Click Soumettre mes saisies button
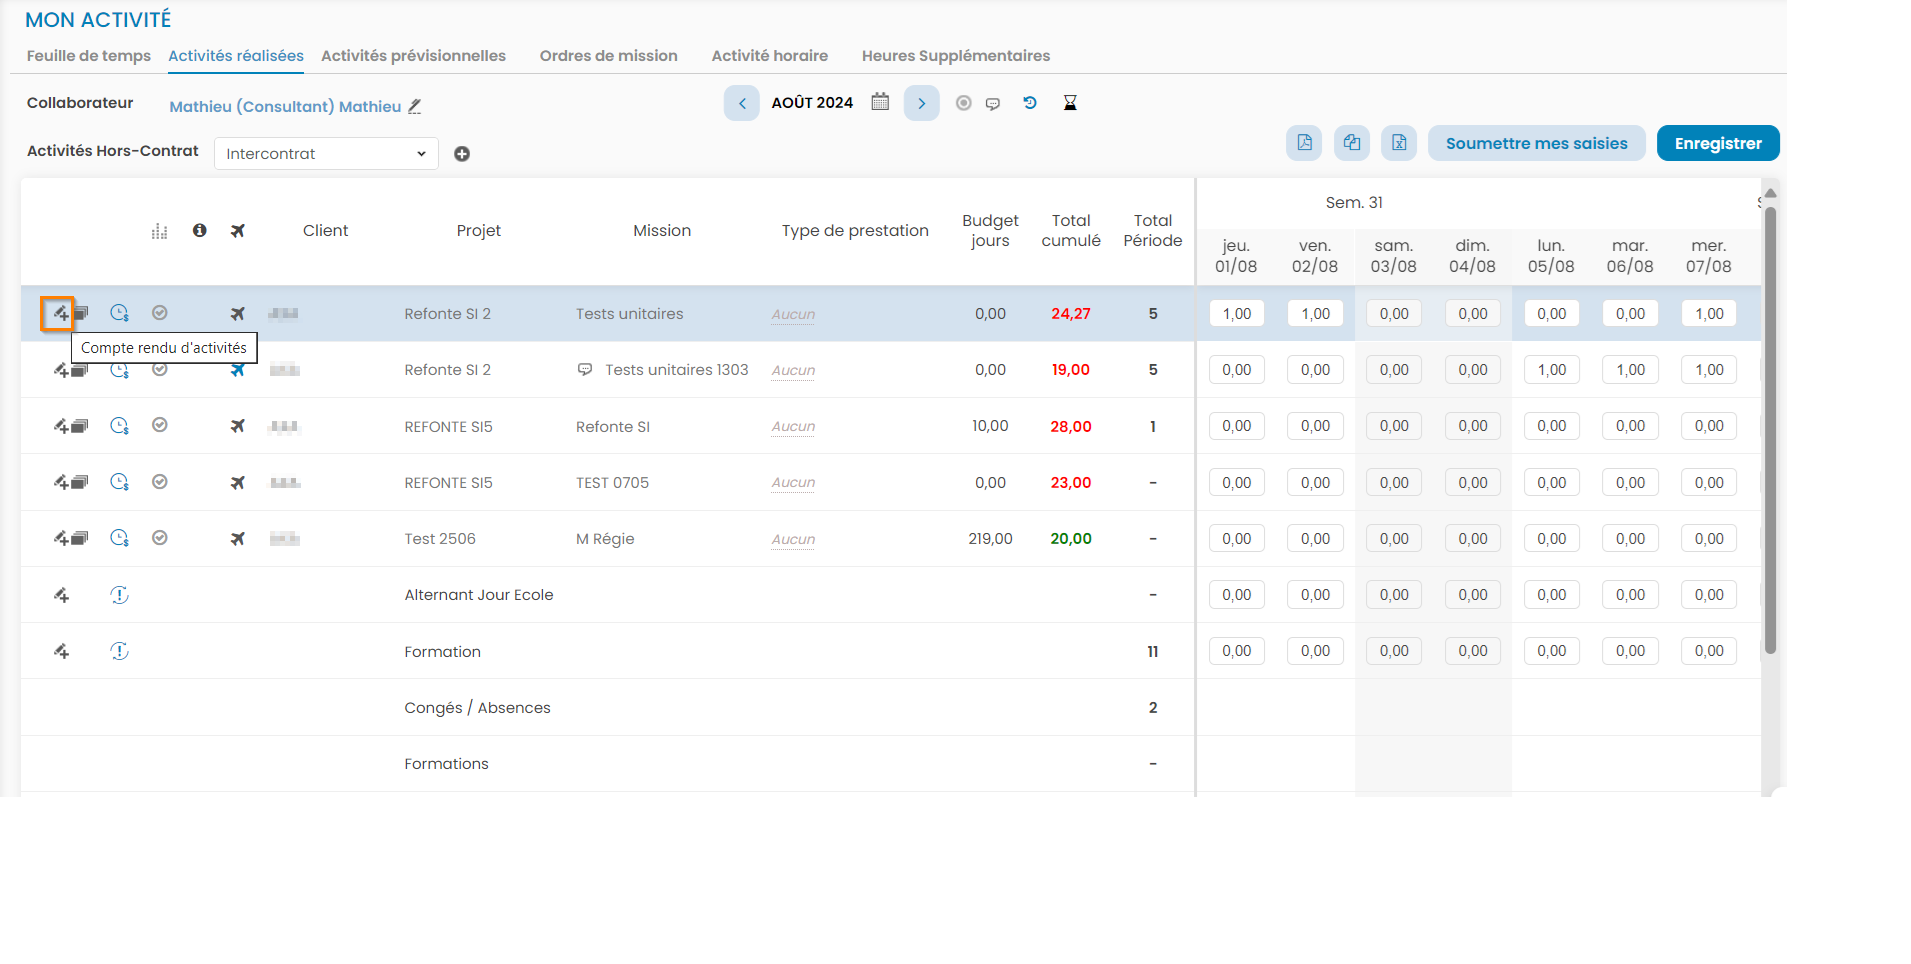1911x964 pixels. tap(1536, 143)
